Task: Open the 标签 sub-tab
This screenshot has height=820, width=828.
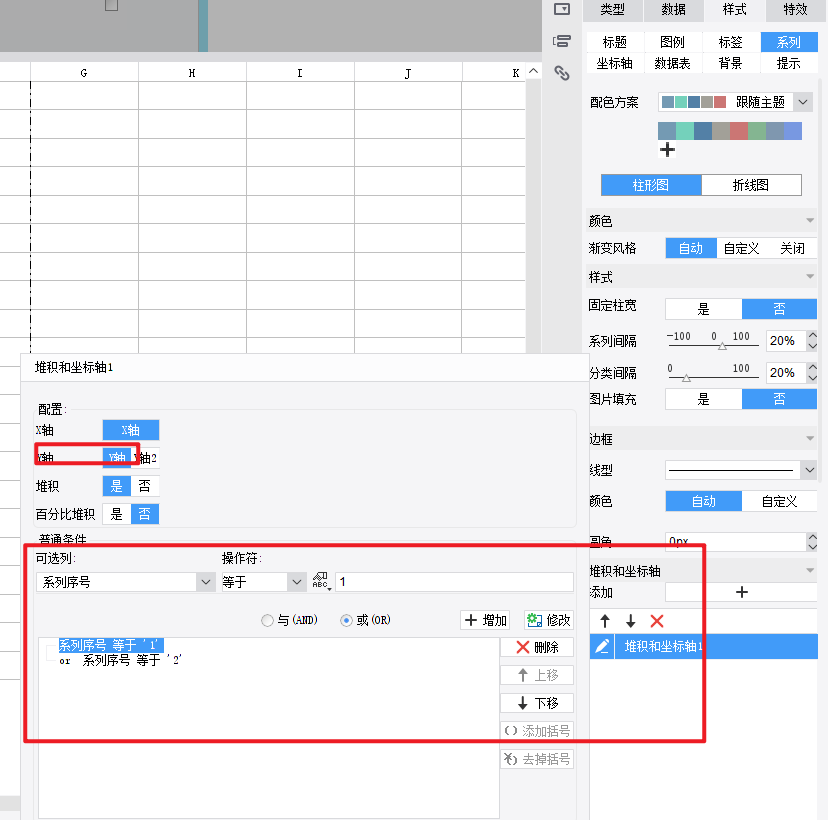Action: (730, 42)
